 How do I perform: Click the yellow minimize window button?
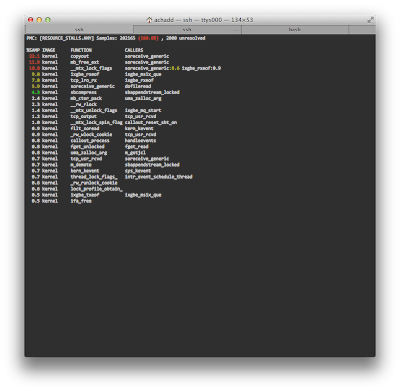(39, 20)
